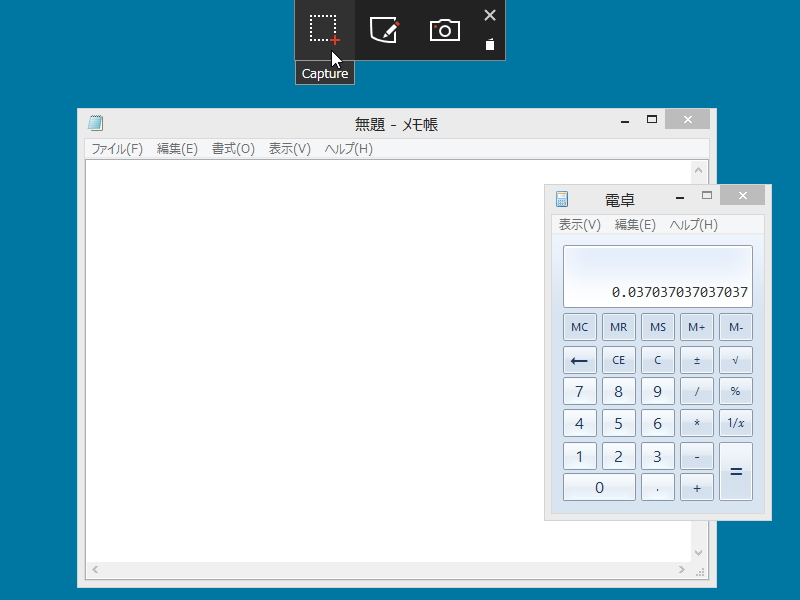Click the 4 key on the calculator
The height and width of the screenshot is (600, 800).
pyautogui.click(x=580, y=423)
